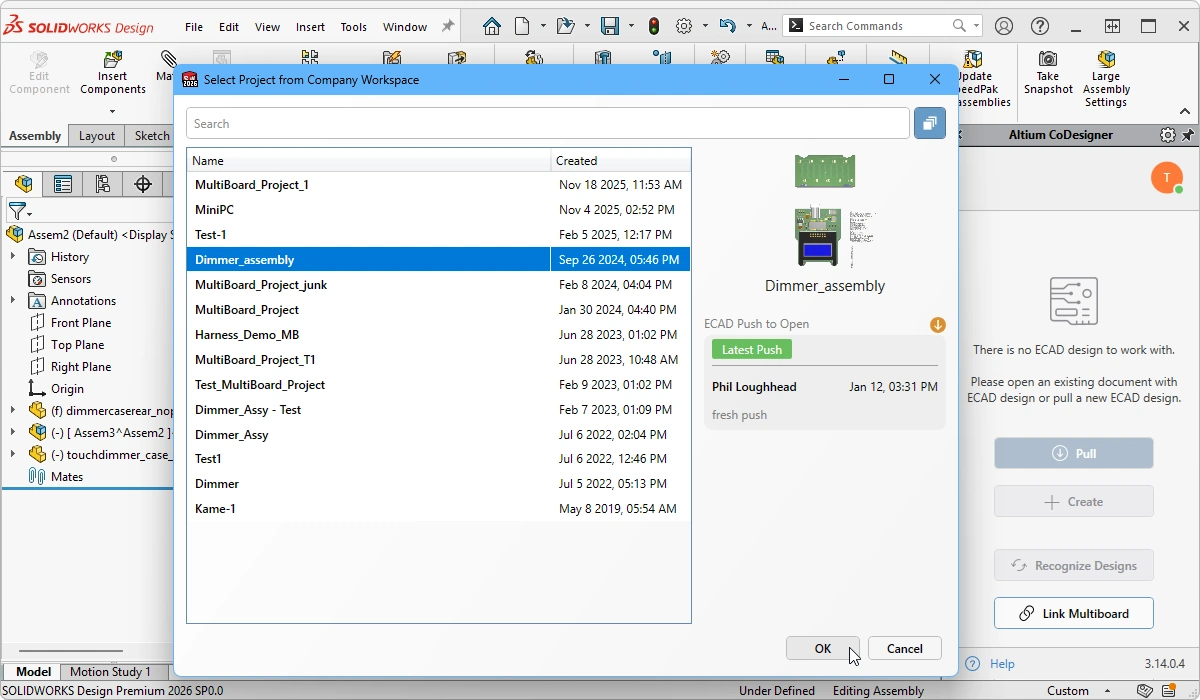
Task: Click the New document icon
Action: coord(524,26)
